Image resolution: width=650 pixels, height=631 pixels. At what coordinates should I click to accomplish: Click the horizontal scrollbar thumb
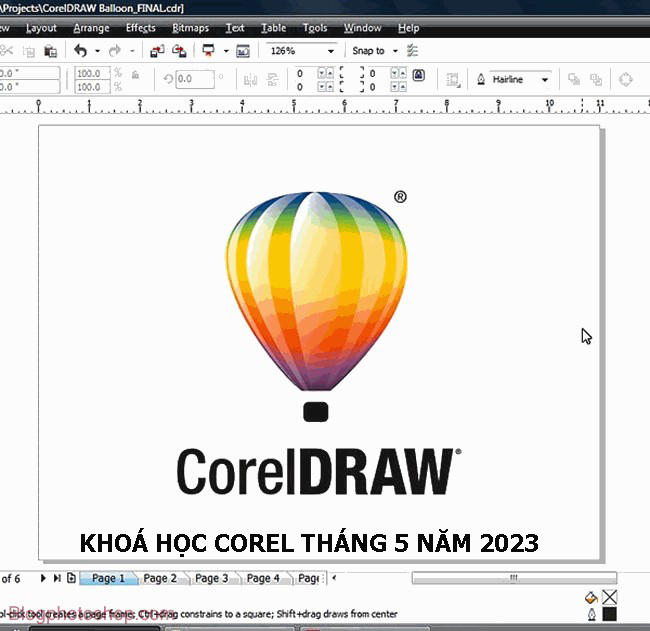pos(514,578)
